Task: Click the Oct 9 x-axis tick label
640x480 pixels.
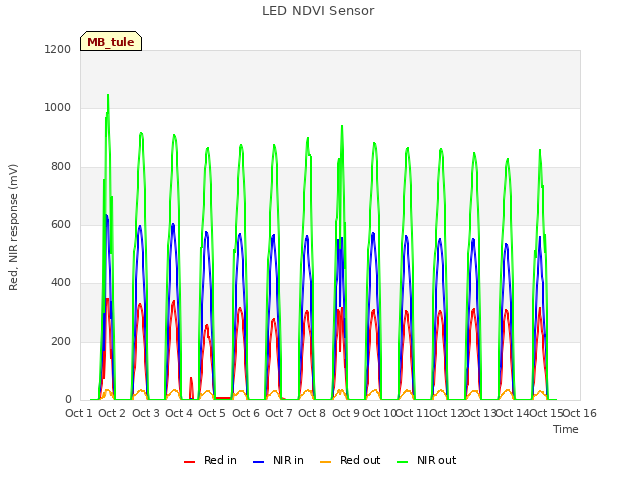Action: point(346,413)
